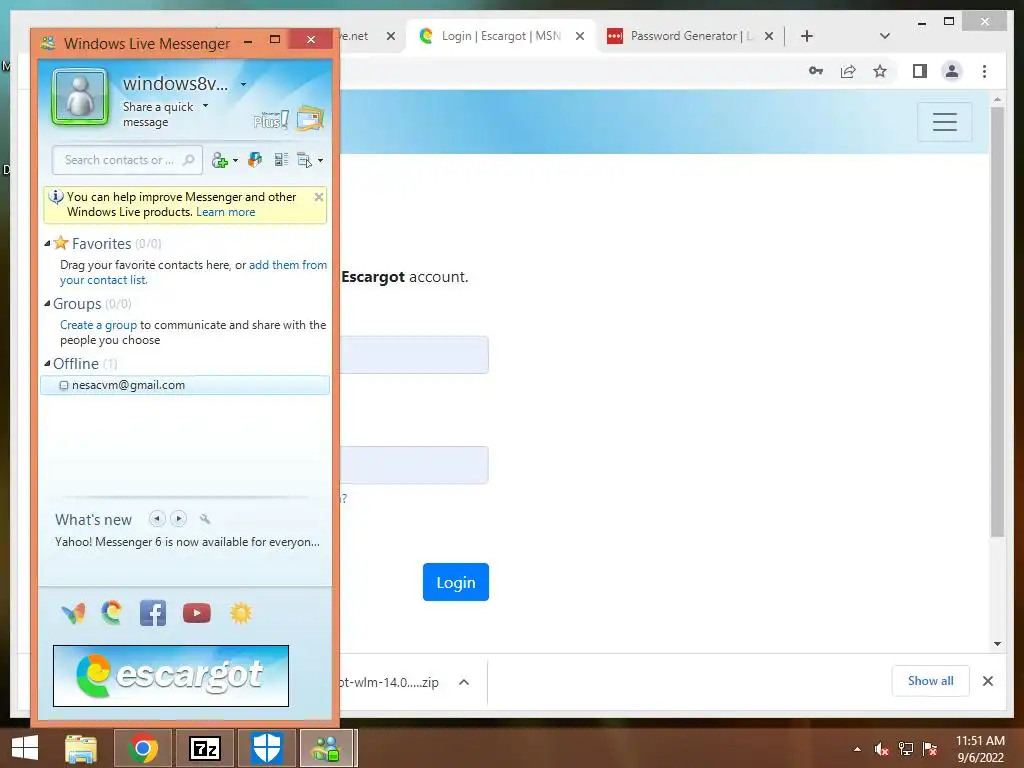Open Chrome profile avatar icon
Image resolution: width=1024 pixels, height=768 pixels.
coord(952,71)
